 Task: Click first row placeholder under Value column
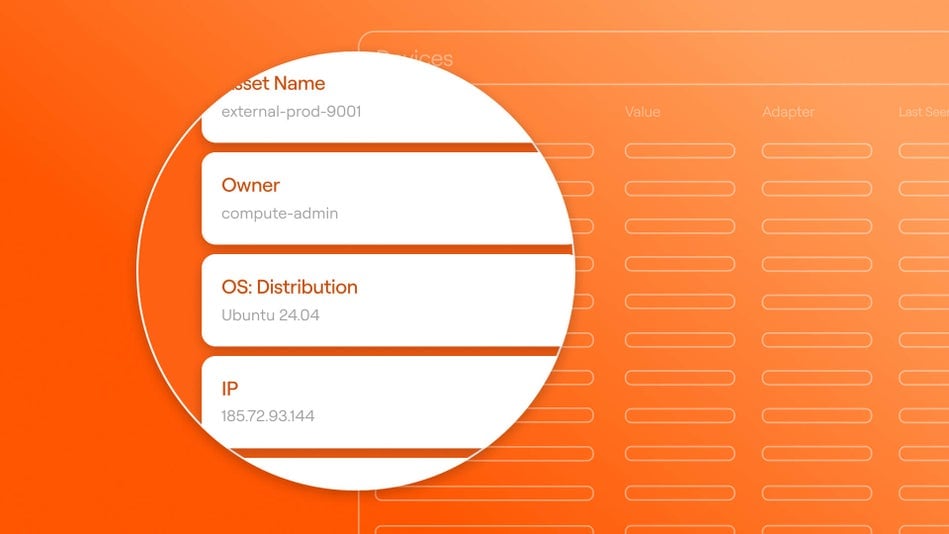679,151
